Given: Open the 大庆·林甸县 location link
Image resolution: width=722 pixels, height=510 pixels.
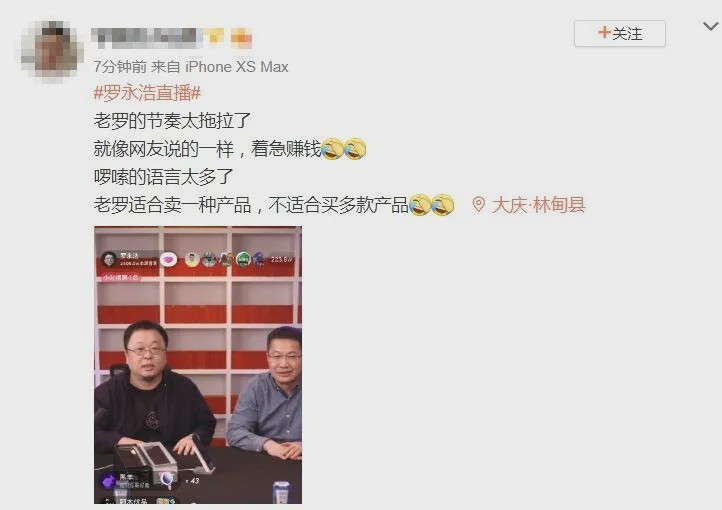Looking at the screenshot, I should [x=538, y=205].
